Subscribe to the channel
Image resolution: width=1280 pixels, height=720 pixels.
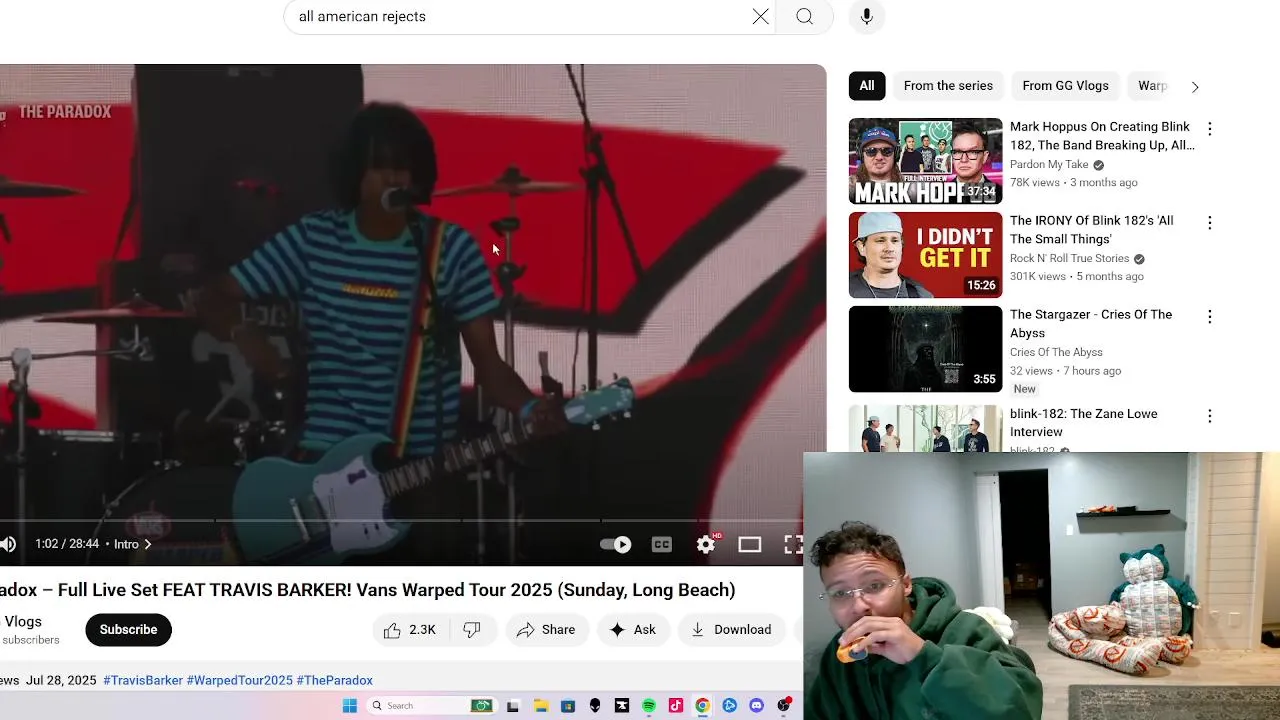click(x=128, y=630)
